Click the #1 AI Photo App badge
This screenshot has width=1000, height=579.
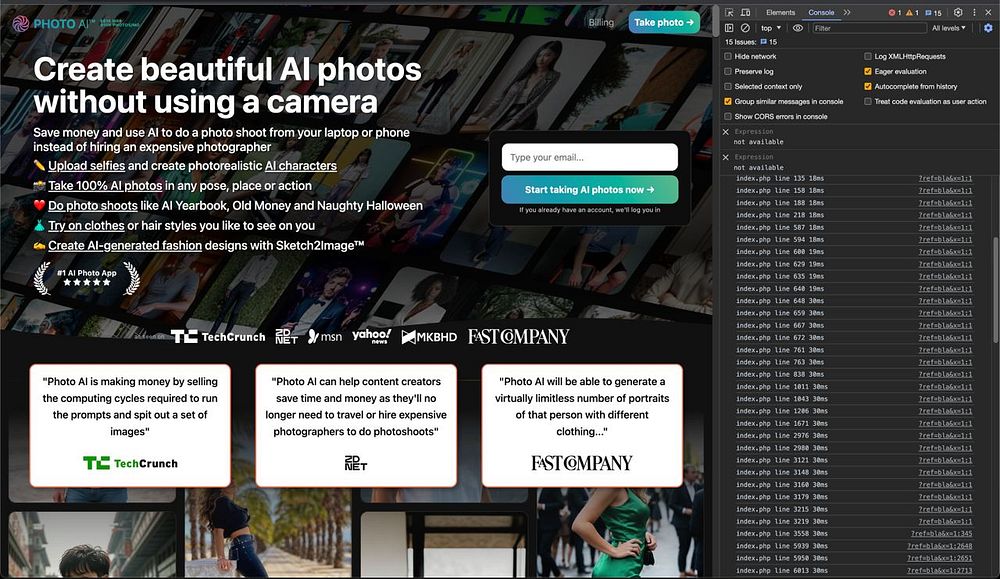87,278
